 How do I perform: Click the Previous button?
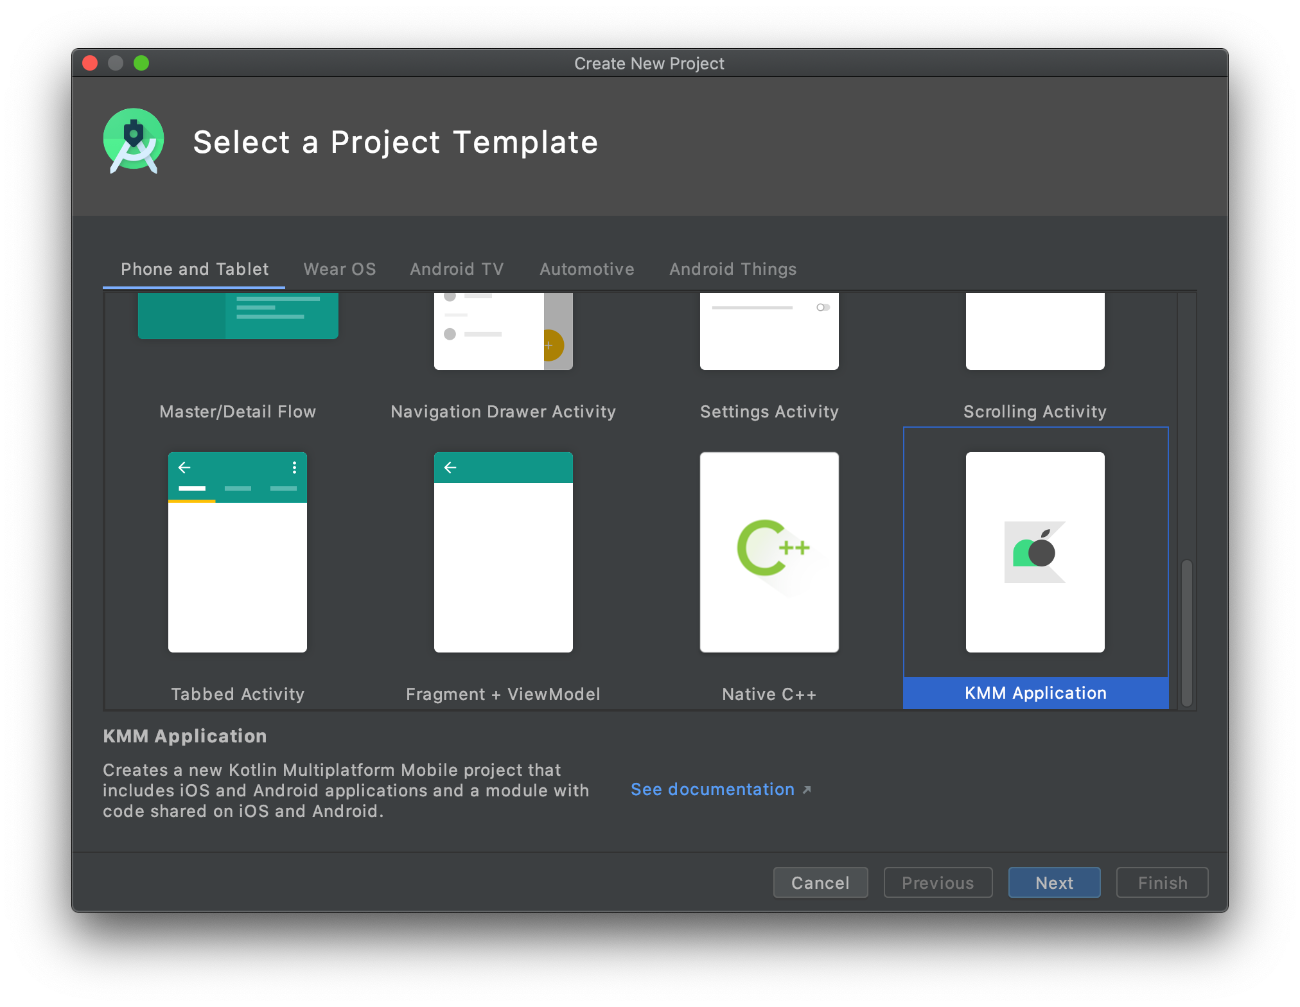938,883
